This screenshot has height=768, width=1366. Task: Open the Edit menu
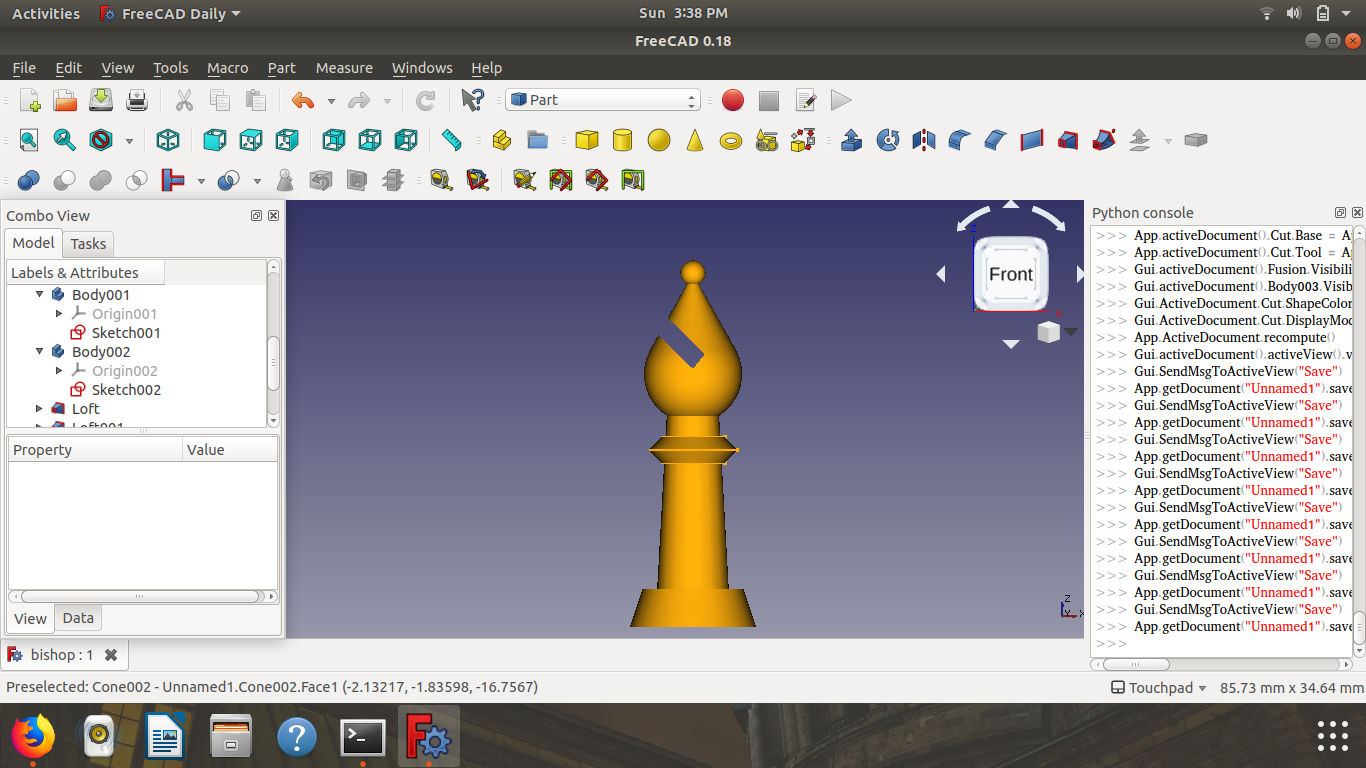(x=69, y=68)
